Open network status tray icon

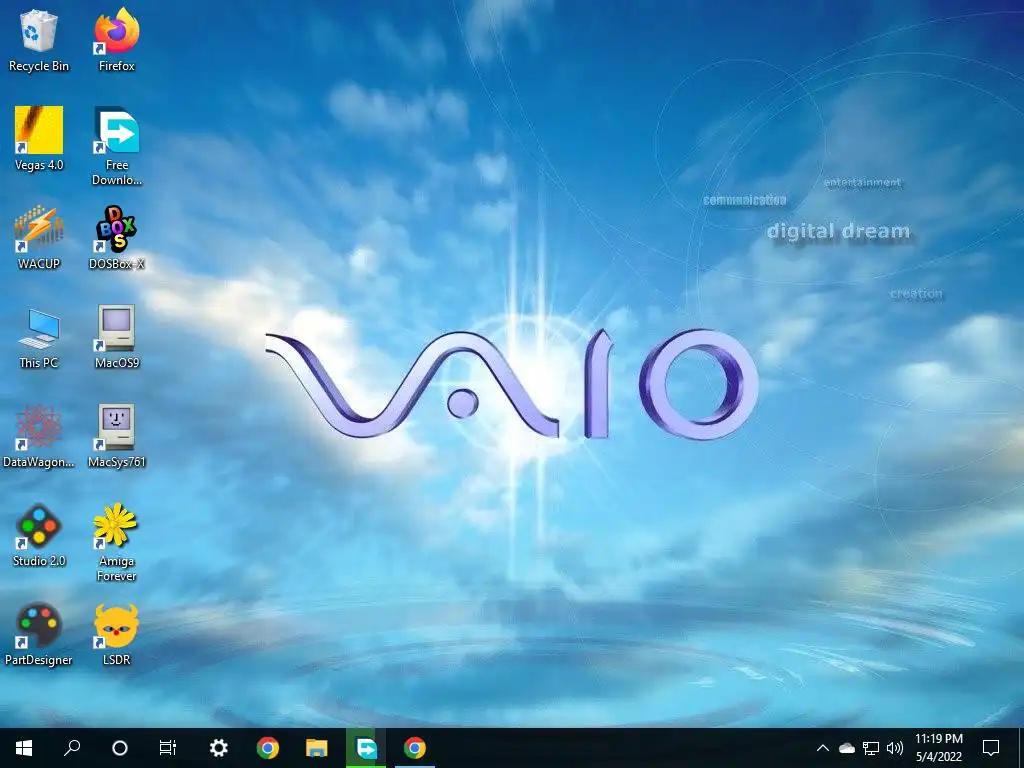pos(871,748)
